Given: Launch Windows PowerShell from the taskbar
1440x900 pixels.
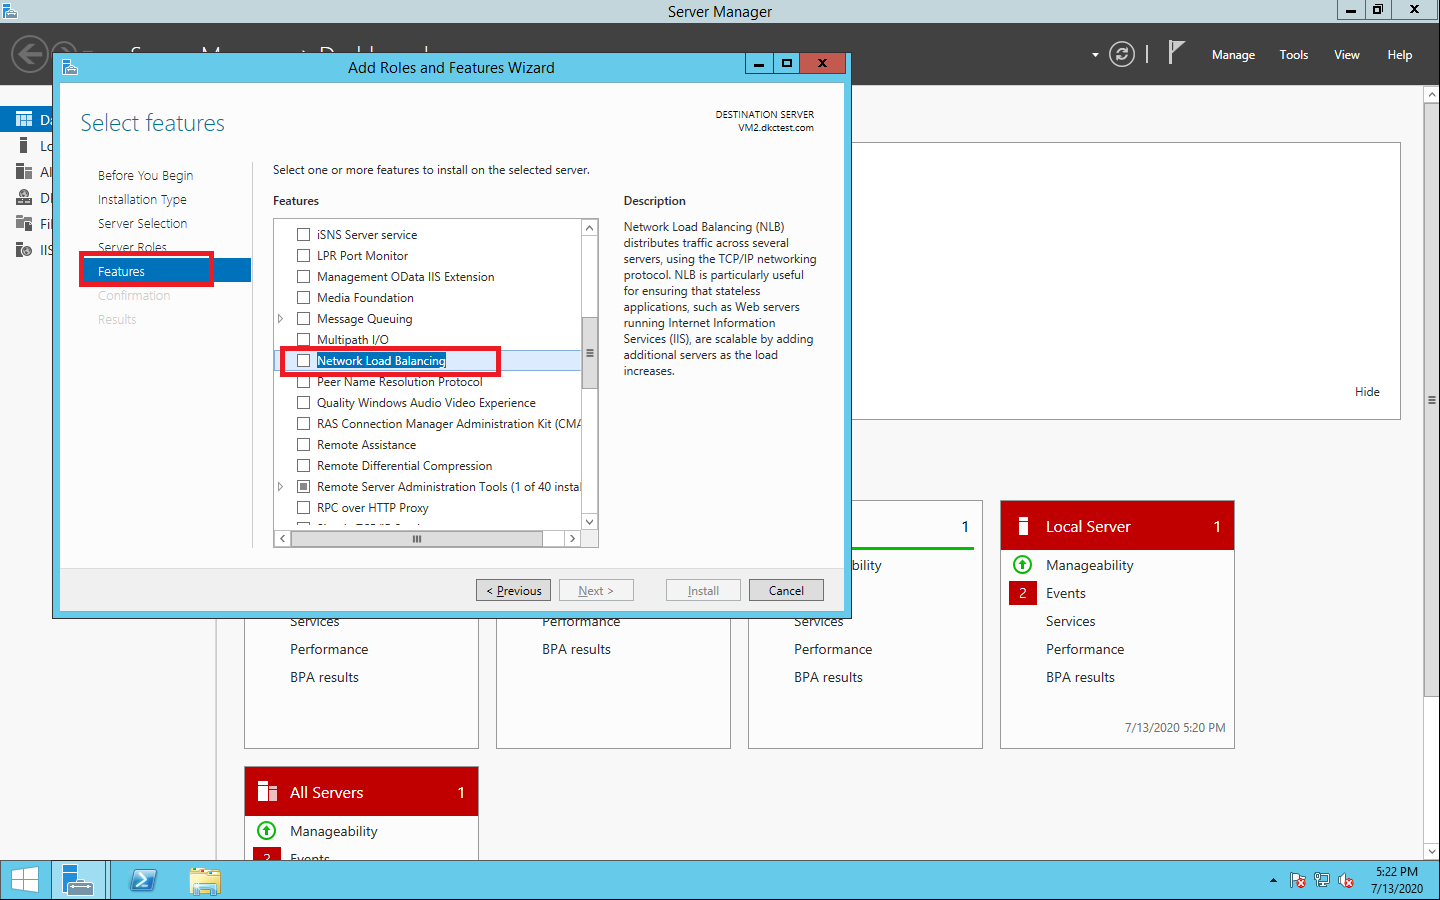Looking at the screenshot, I should 143,880.
